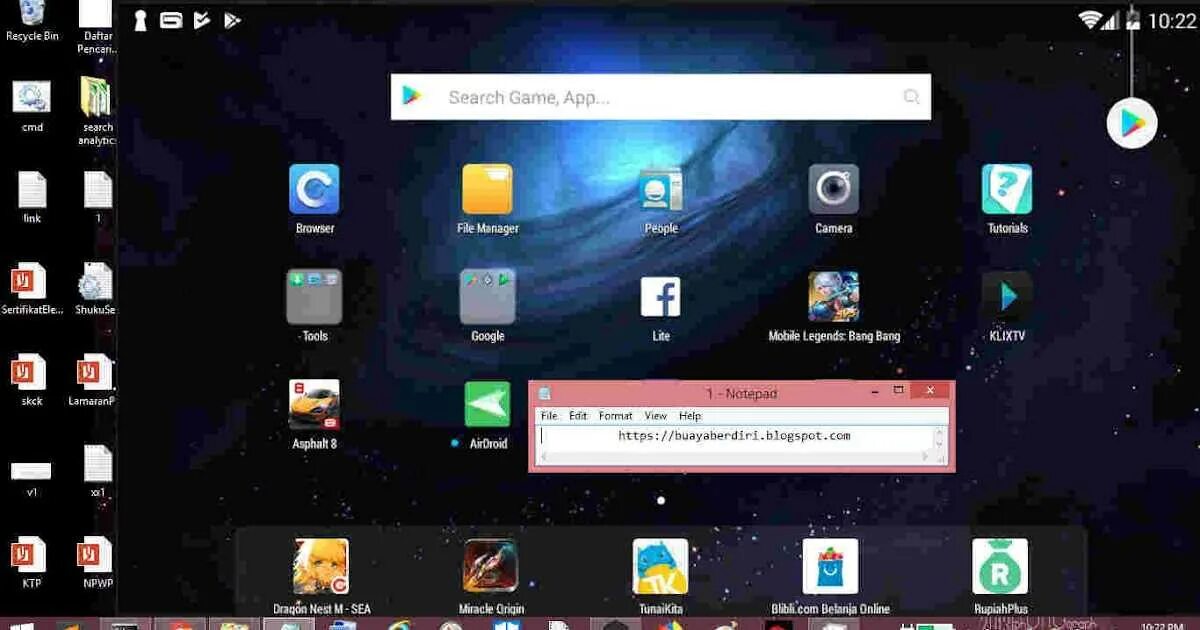Open the KLIXTV app
This screenshot has height=630, width=1200.
1007,297
